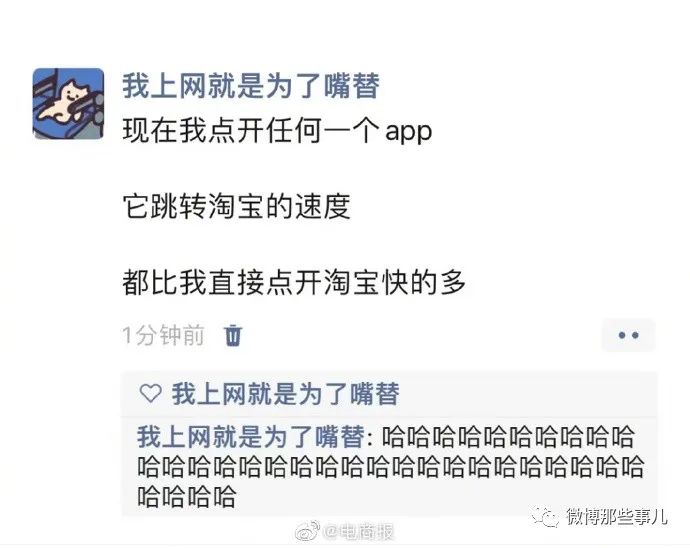
Task: Click the @电商报 watermark text
Action: tap(358, 532)
